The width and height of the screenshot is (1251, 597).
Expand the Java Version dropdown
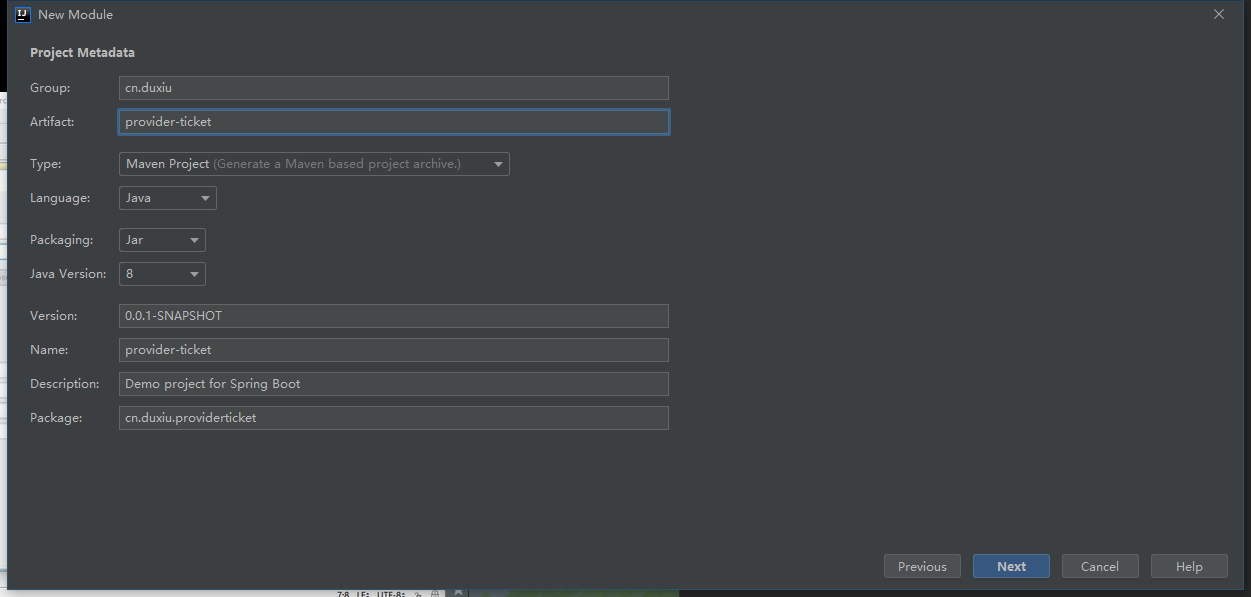point(162,274)
